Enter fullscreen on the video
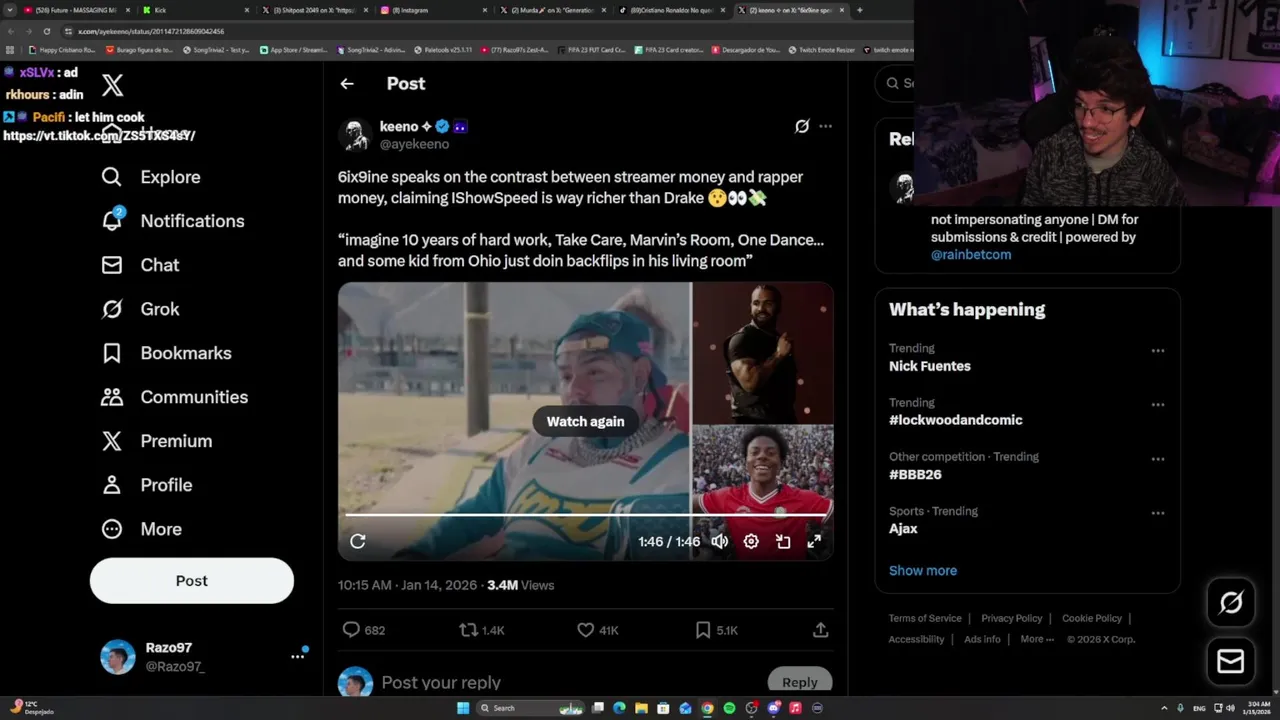1280x720 pixels. [814, 541]
